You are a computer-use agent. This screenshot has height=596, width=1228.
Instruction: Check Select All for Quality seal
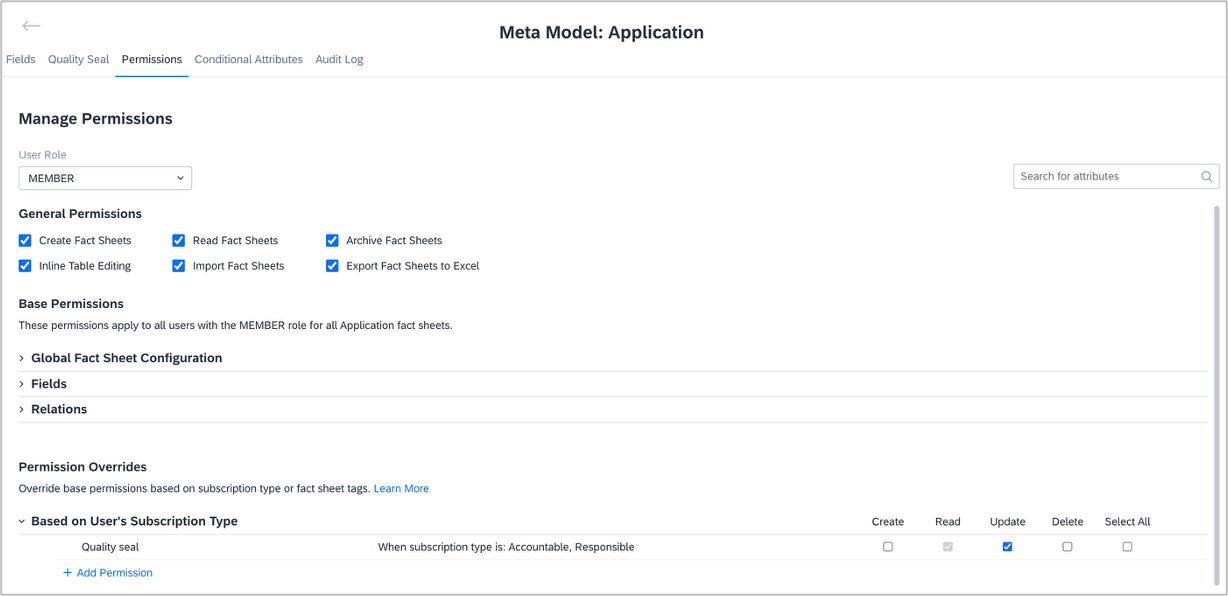click(x=1127, y=547)
